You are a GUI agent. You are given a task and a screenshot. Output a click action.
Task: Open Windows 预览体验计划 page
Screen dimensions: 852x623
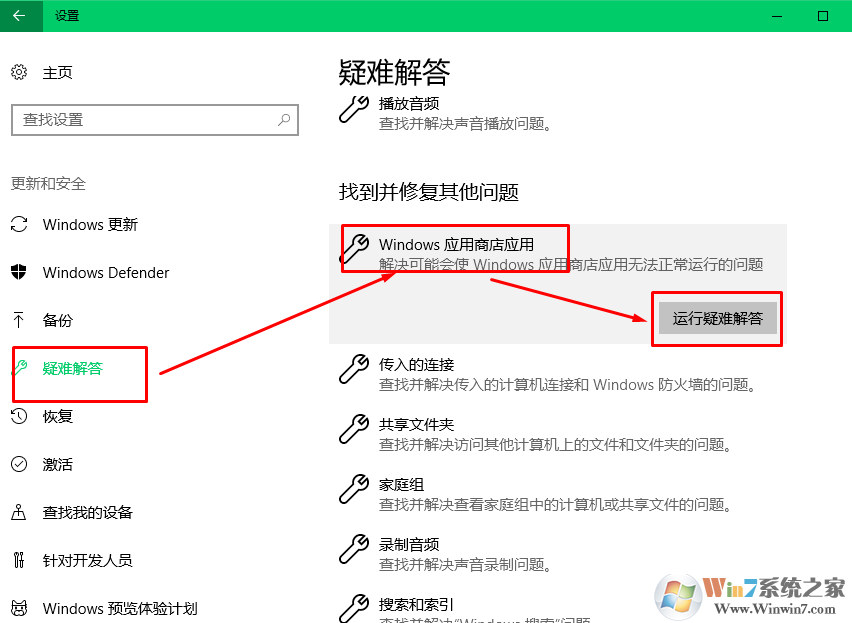(x=120, y=608)
